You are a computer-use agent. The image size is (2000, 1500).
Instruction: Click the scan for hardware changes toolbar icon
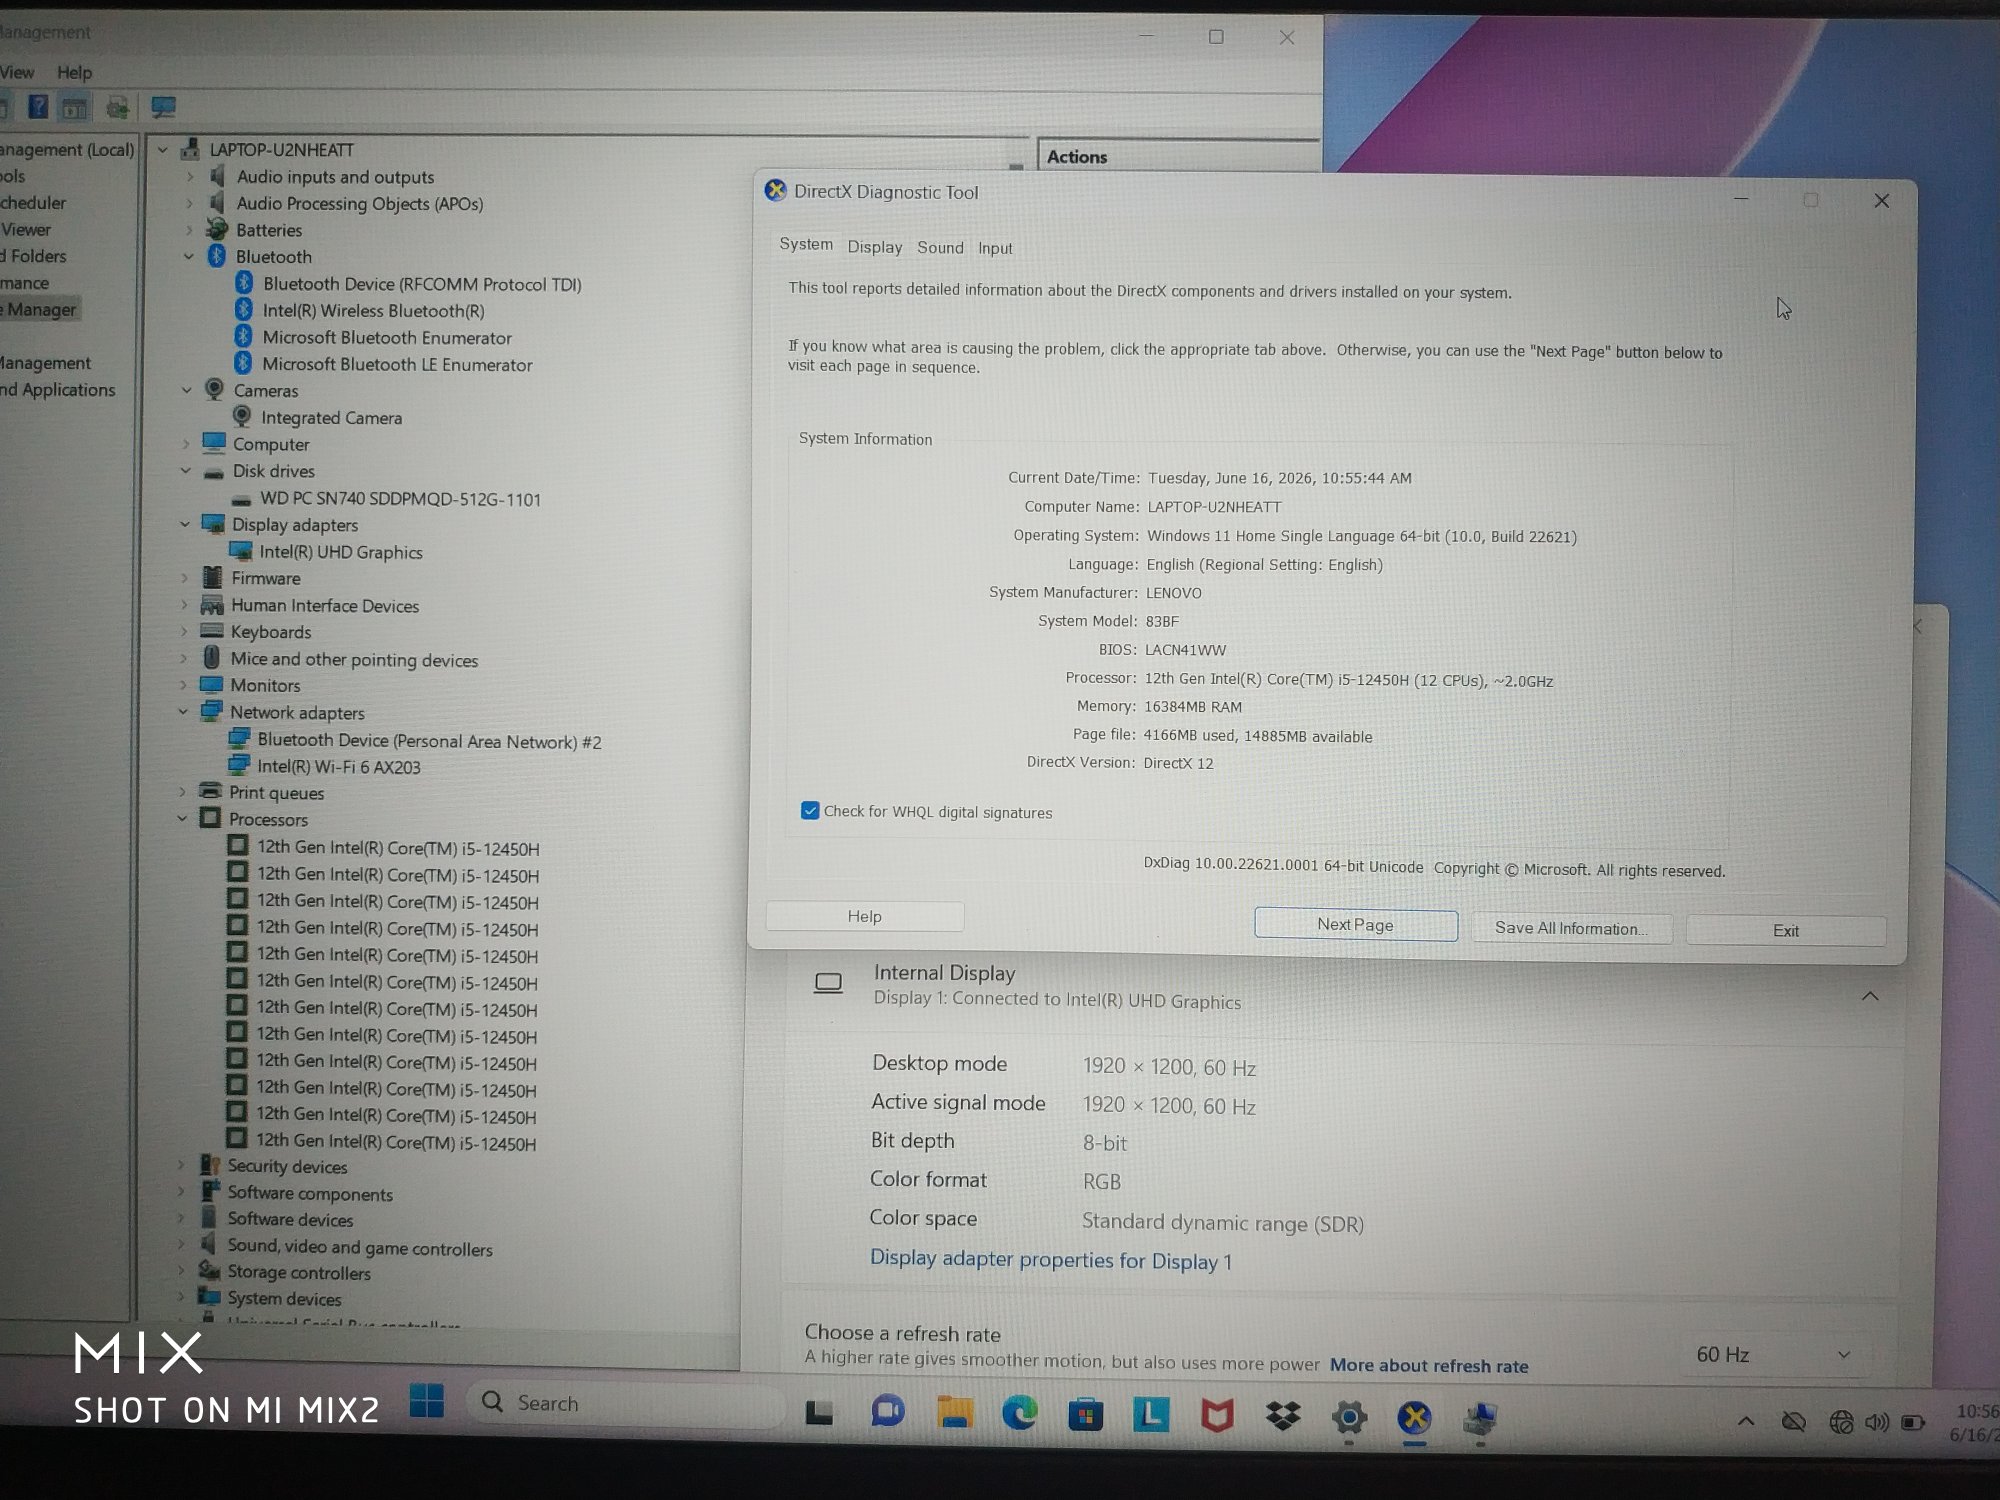coord(118,107)
